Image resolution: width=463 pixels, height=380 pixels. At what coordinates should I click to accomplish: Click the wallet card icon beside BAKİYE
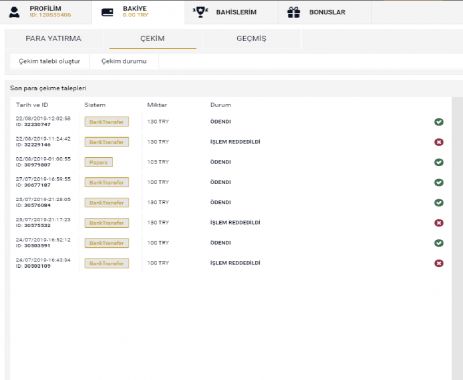pyautogui.click(x=107, y=12)
